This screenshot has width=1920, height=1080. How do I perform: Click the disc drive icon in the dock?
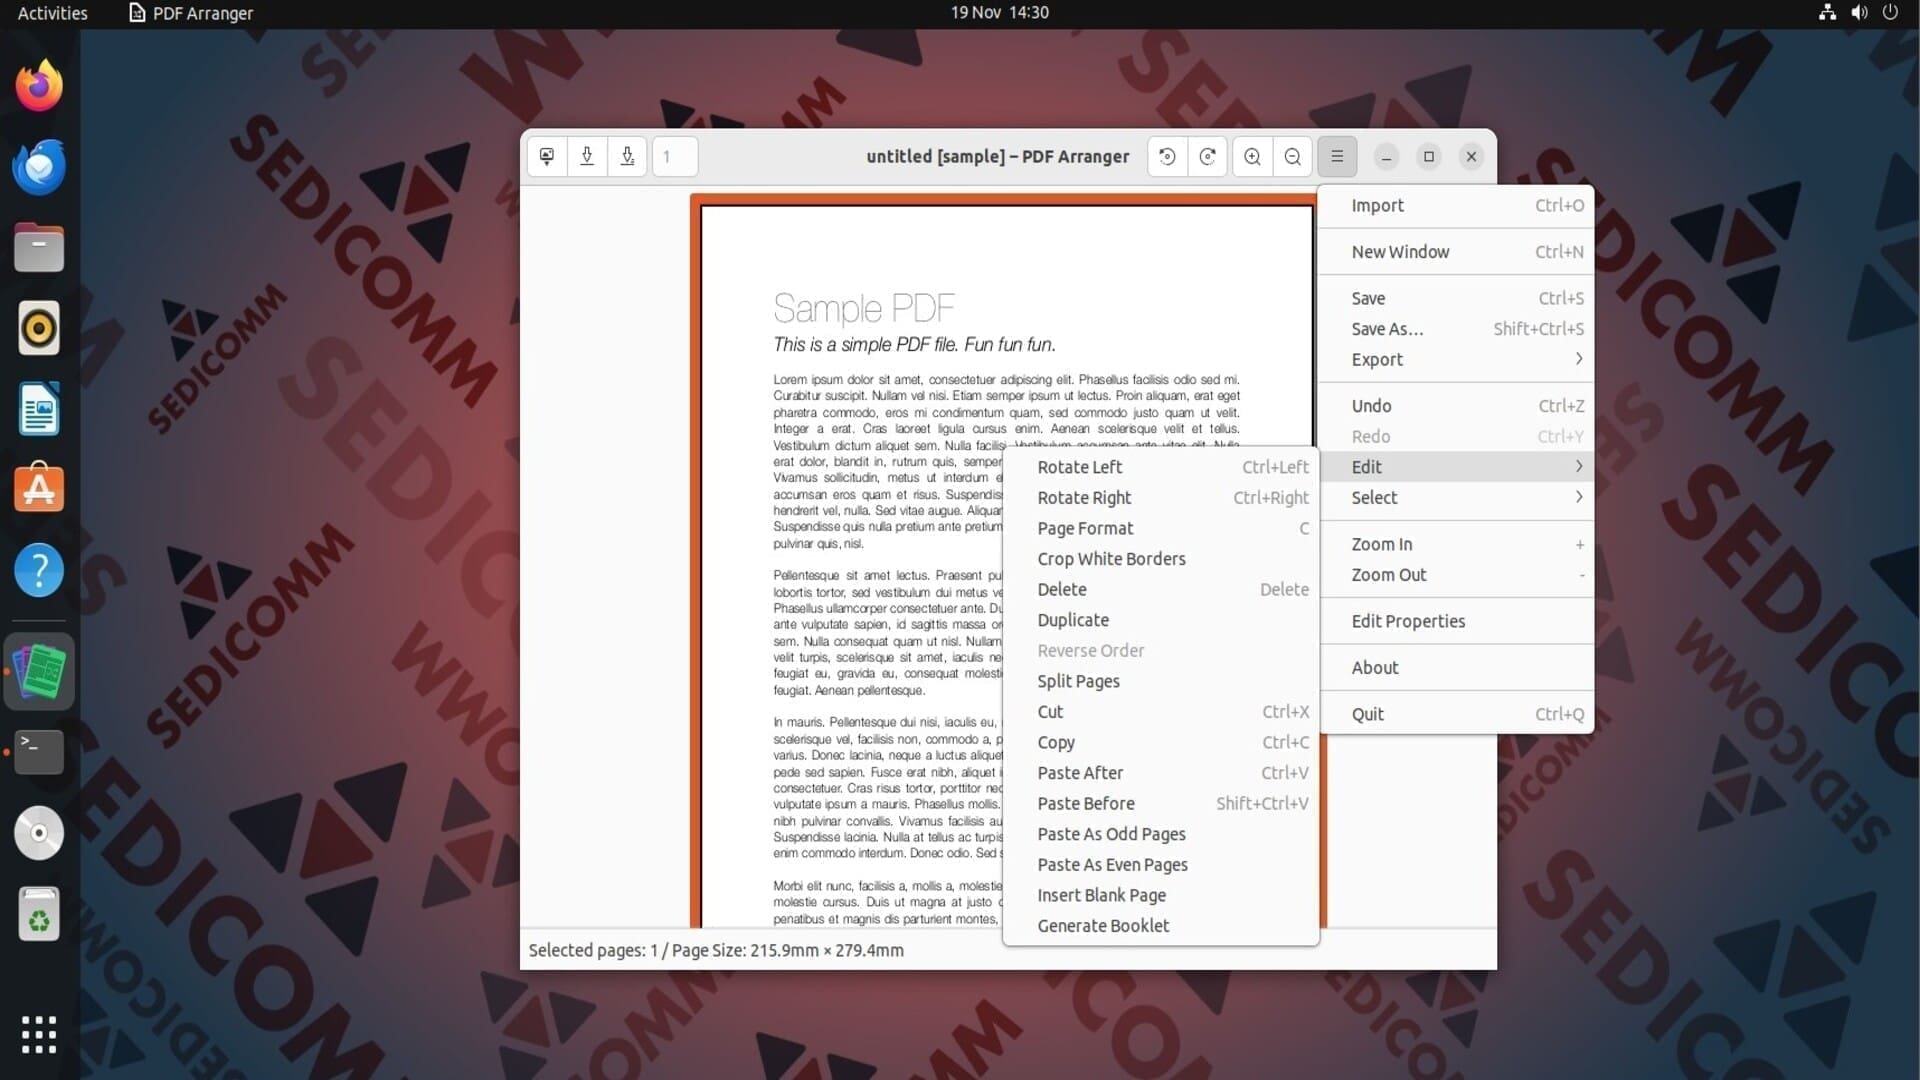tap(39, 832)
